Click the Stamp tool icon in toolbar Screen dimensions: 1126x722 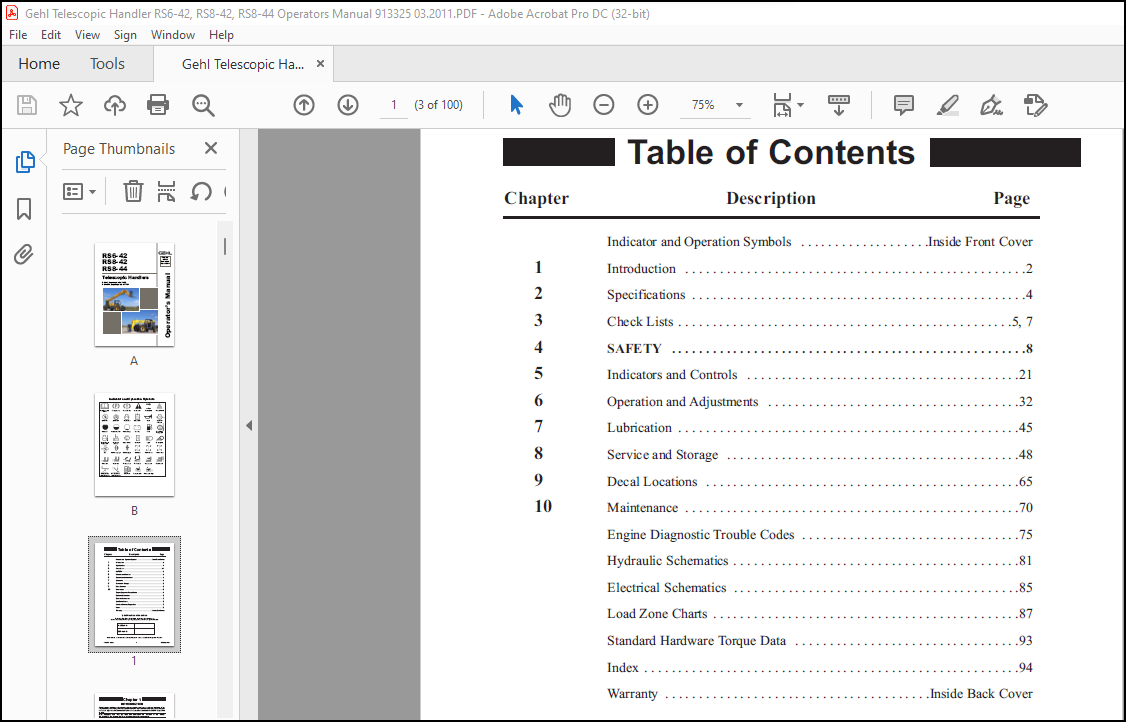[x=1036, y=105]
